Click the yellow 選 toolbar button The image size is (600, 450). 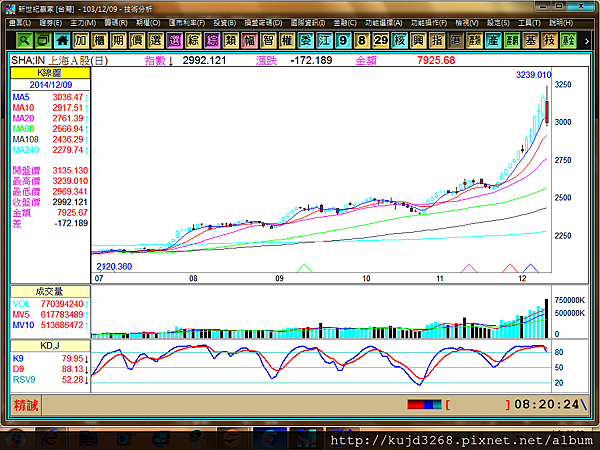(156, 40)
